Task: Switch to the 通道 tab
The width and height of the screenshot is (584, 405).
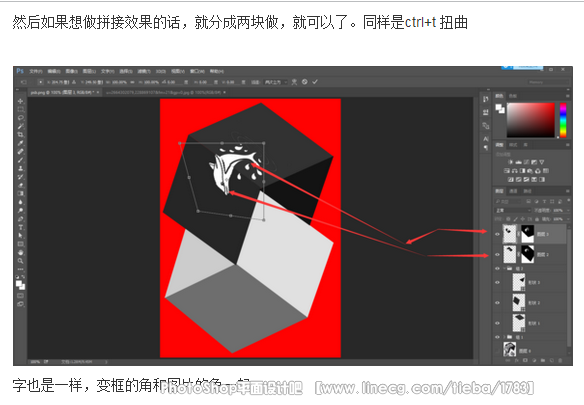Action: pyautogui.click(x=513, y=191)
